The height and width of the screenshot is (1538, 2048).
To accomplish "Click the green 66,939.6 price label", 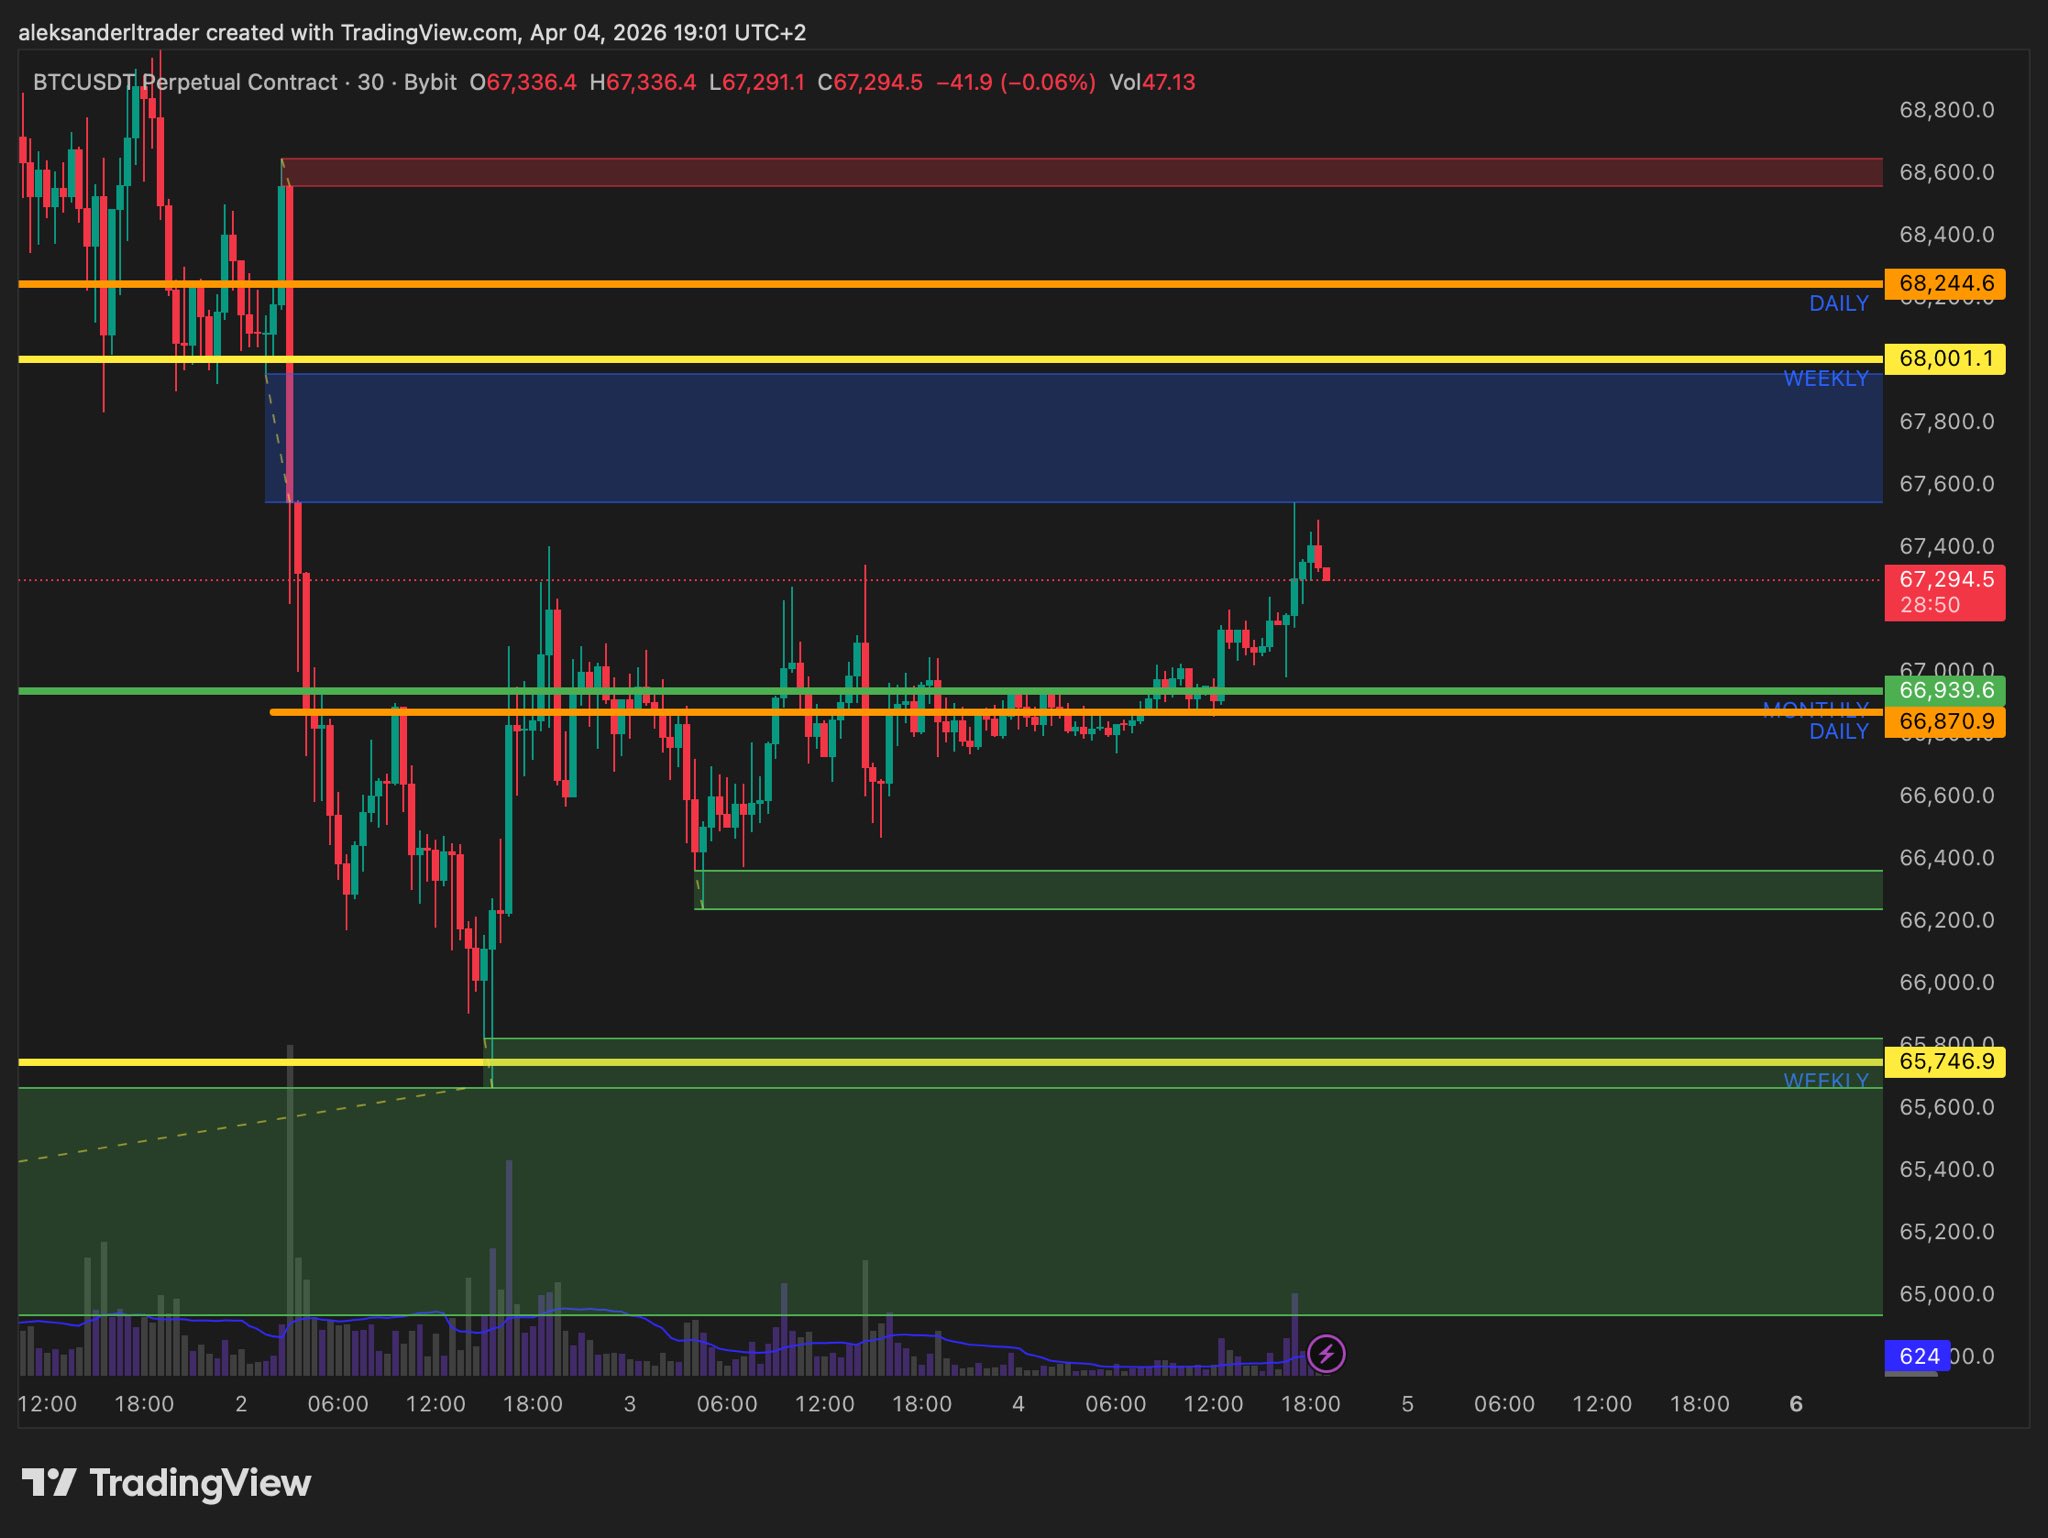I will [x=1944, y=690].
